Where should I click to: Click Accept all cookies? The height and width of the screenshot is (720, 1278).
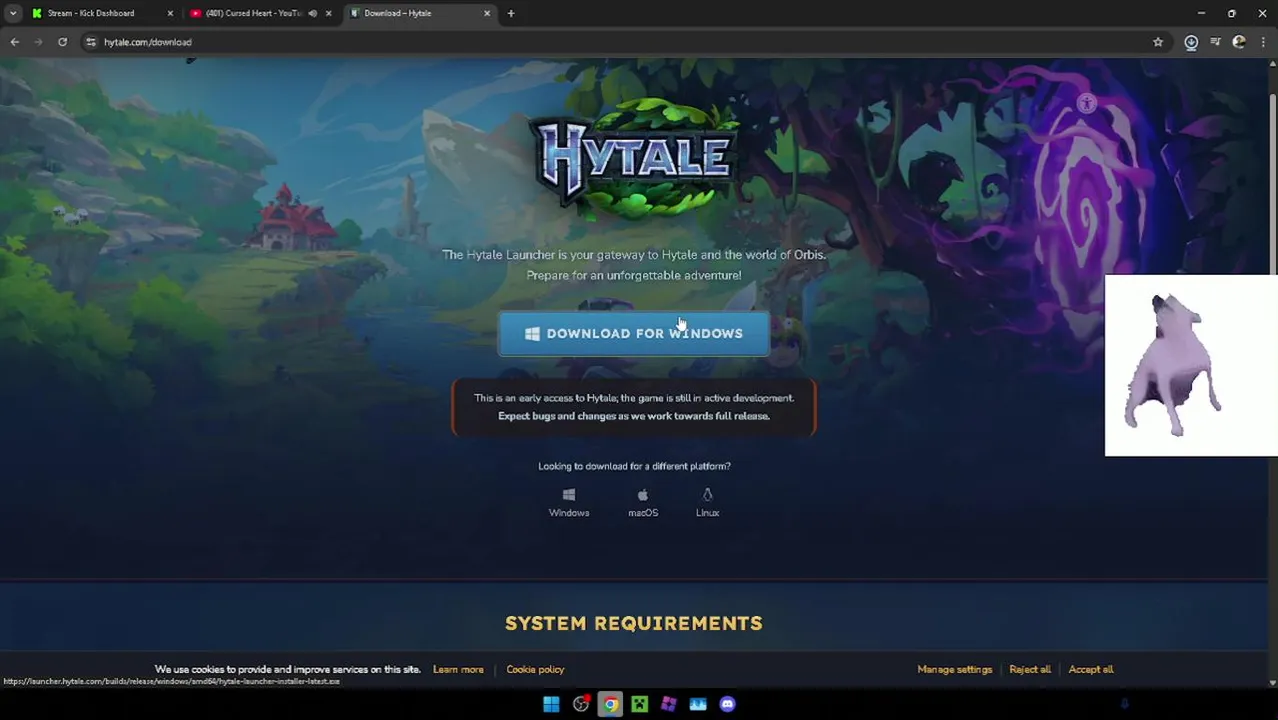[1091, 669]
